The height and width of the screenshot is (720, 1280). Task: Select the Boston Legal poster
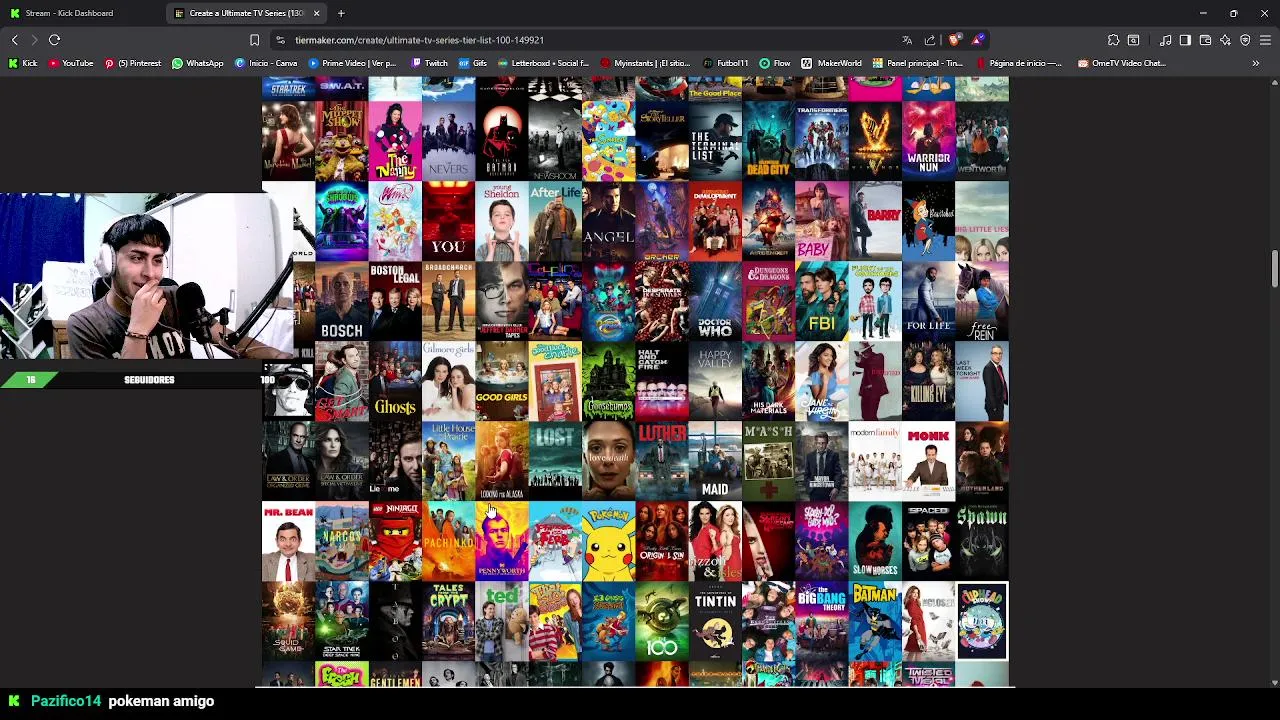395,301
